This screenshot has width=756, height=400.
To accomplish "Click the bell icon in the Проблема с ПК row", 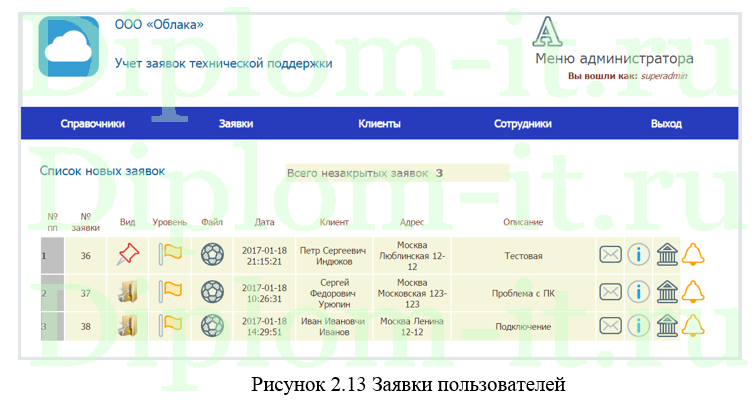I will click(x=693, y=292).
